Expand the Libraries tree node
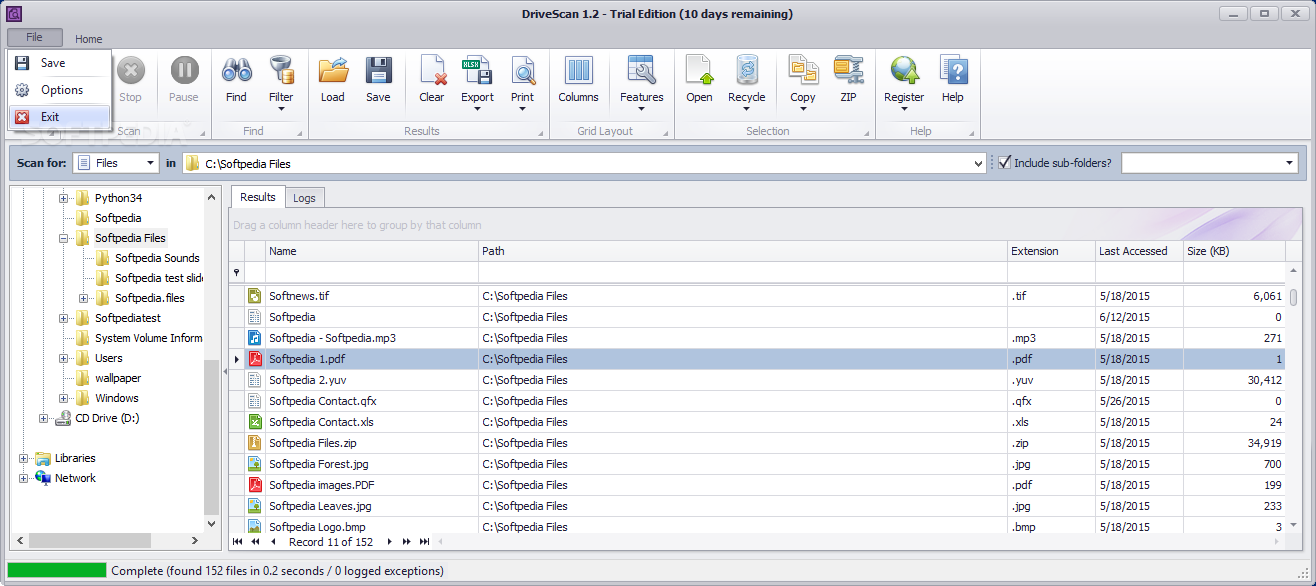Viewport: 1316px width, 586px height. click(x=24, y=458)
